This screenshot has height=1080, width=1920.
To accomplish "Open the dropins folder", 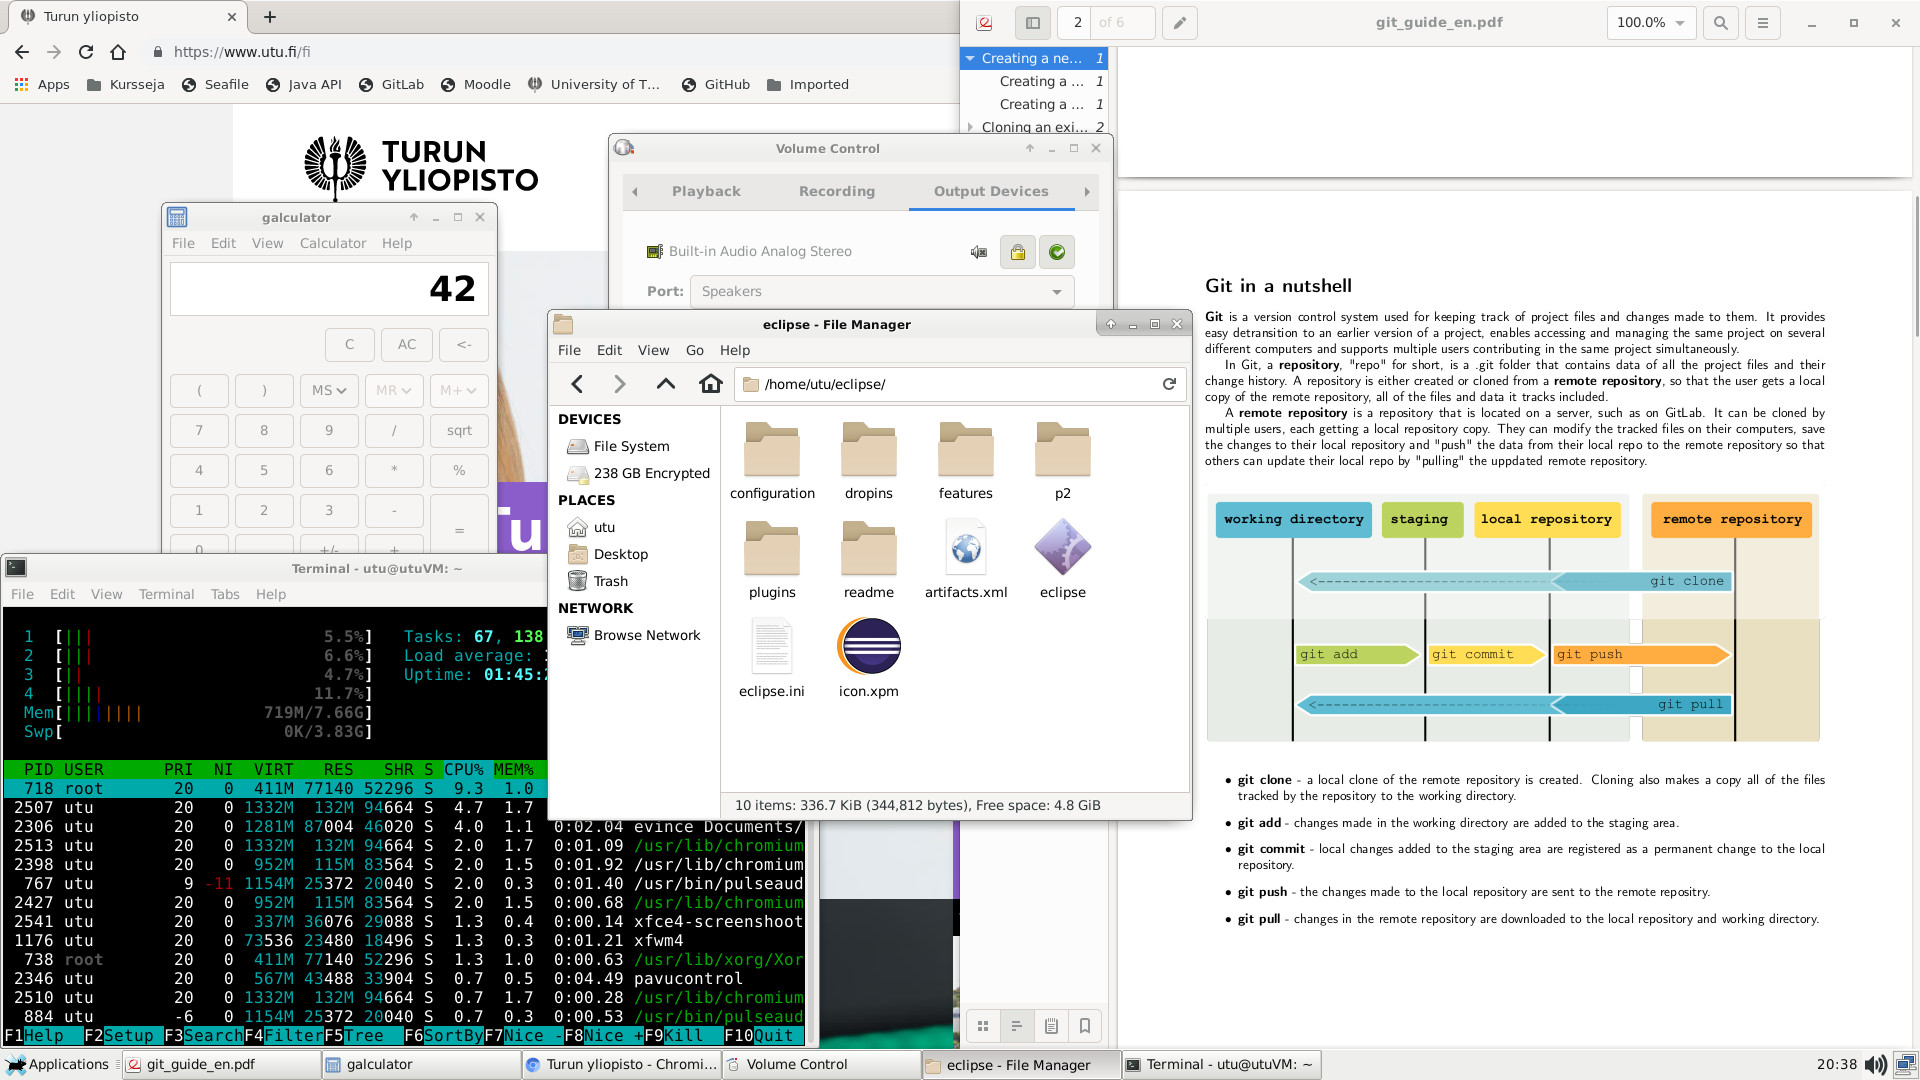I will 868,461.
